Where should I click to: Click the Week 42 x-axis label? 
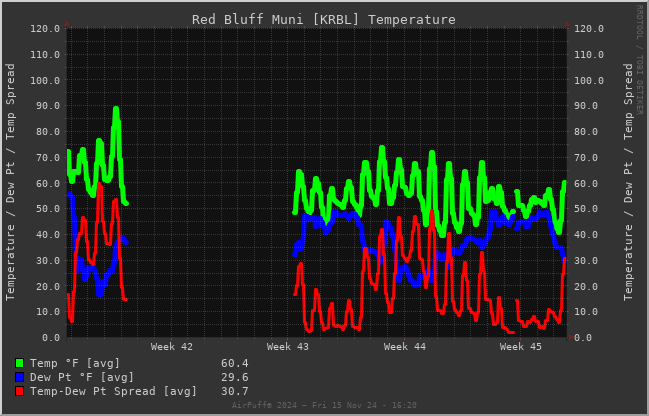172,347
